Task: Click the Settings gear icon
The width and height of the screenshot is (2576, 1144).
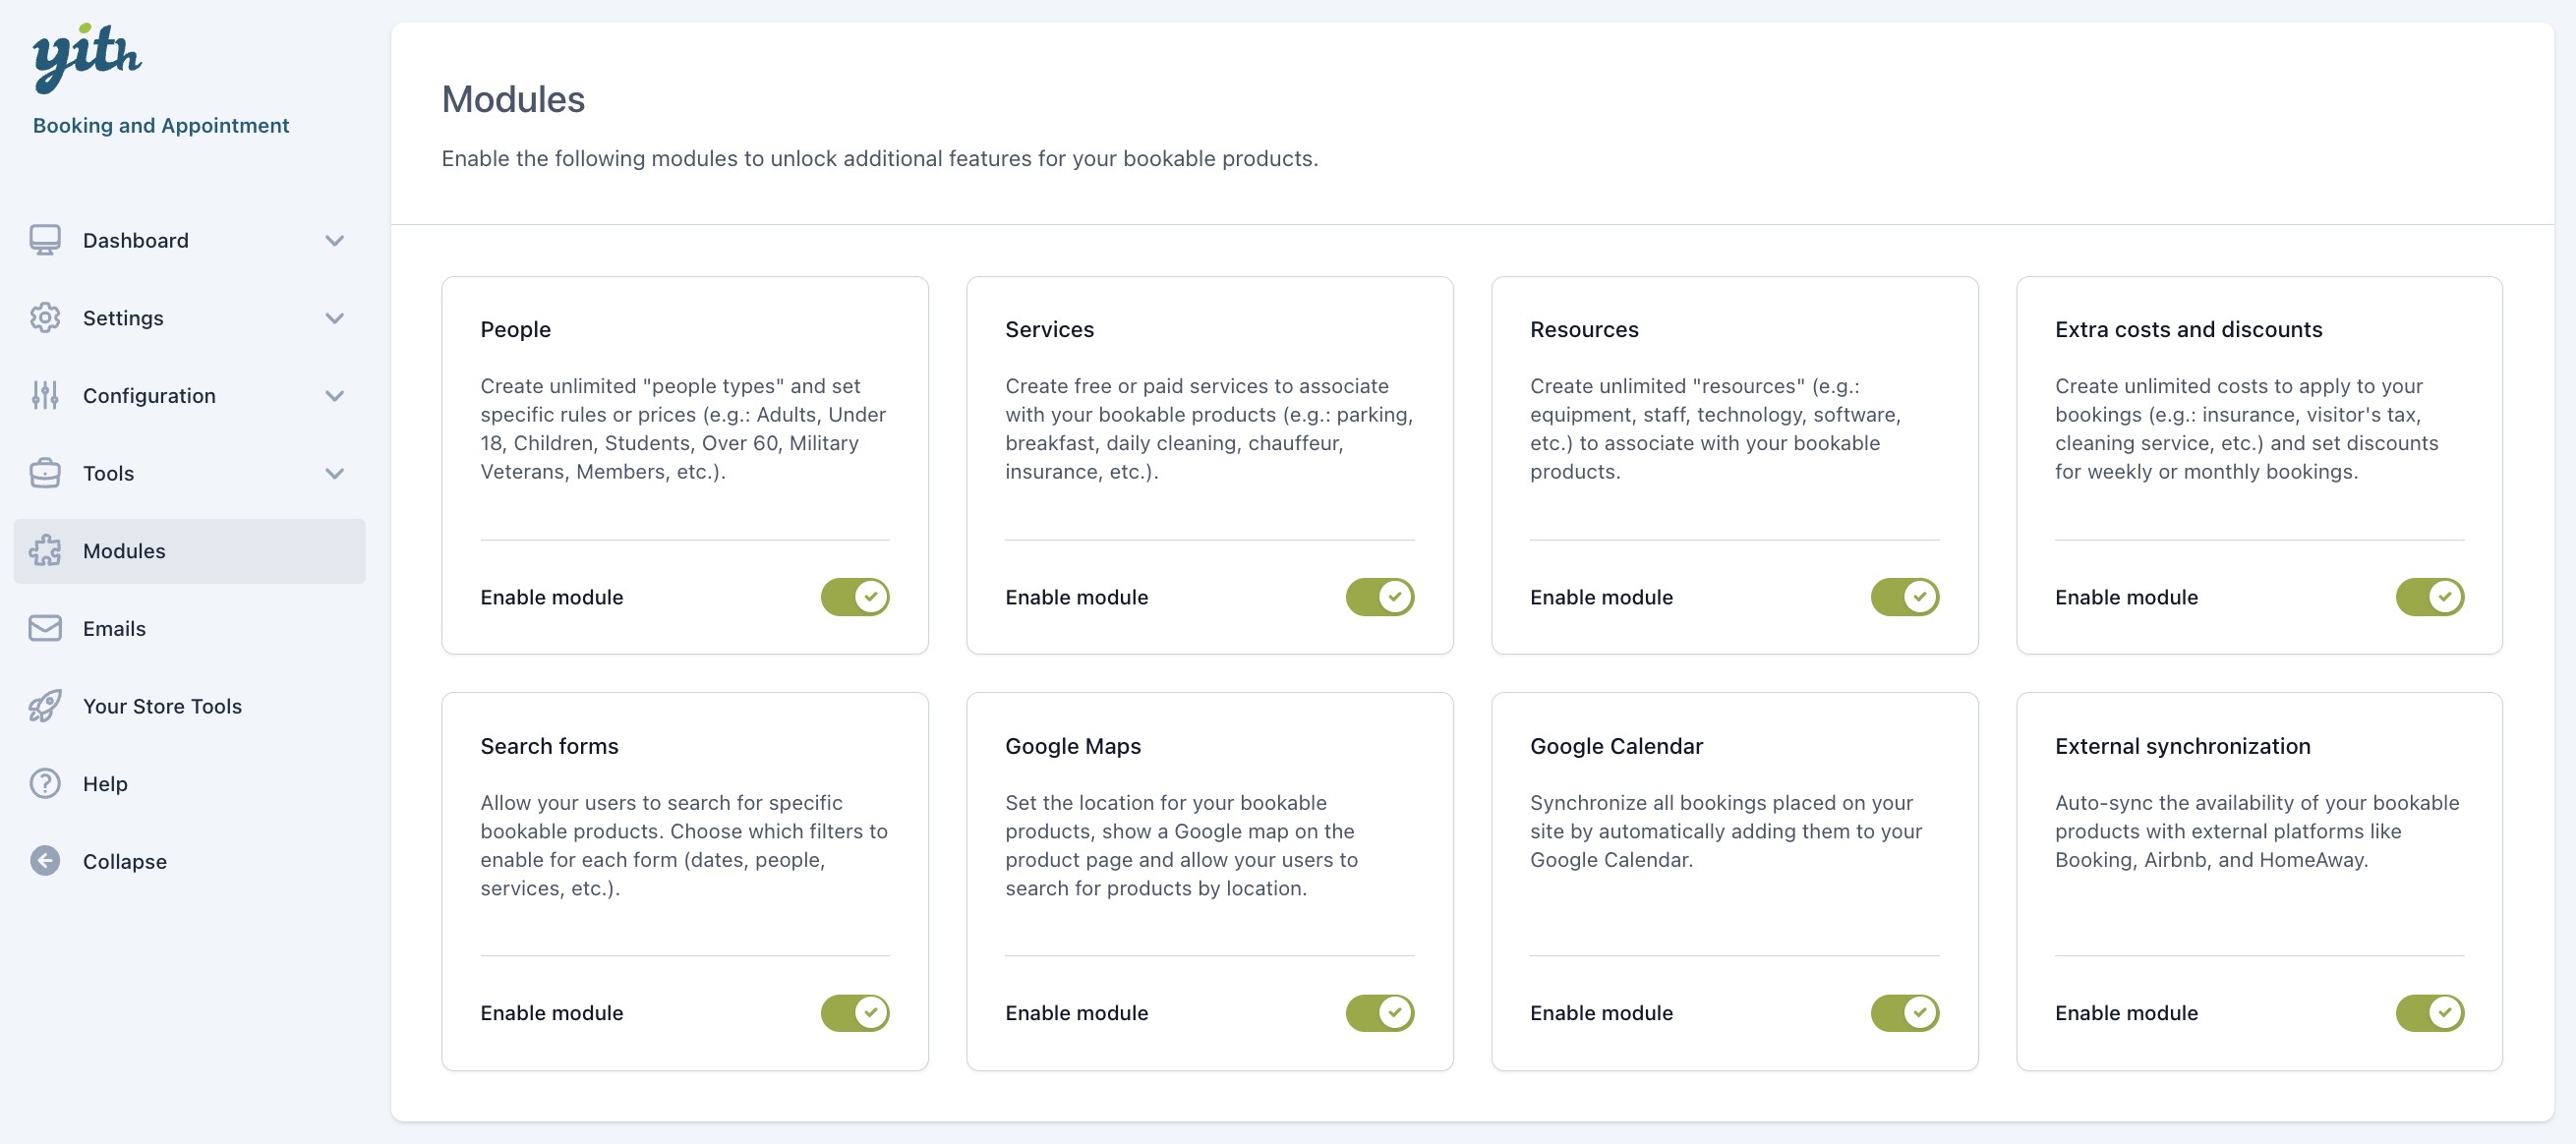Action: coord(45,318)
